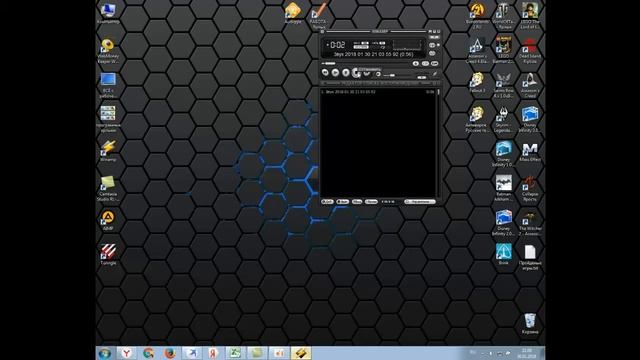Open the Skyrim Legendary shortcut

pyautogui.click(x=503, y=119)
